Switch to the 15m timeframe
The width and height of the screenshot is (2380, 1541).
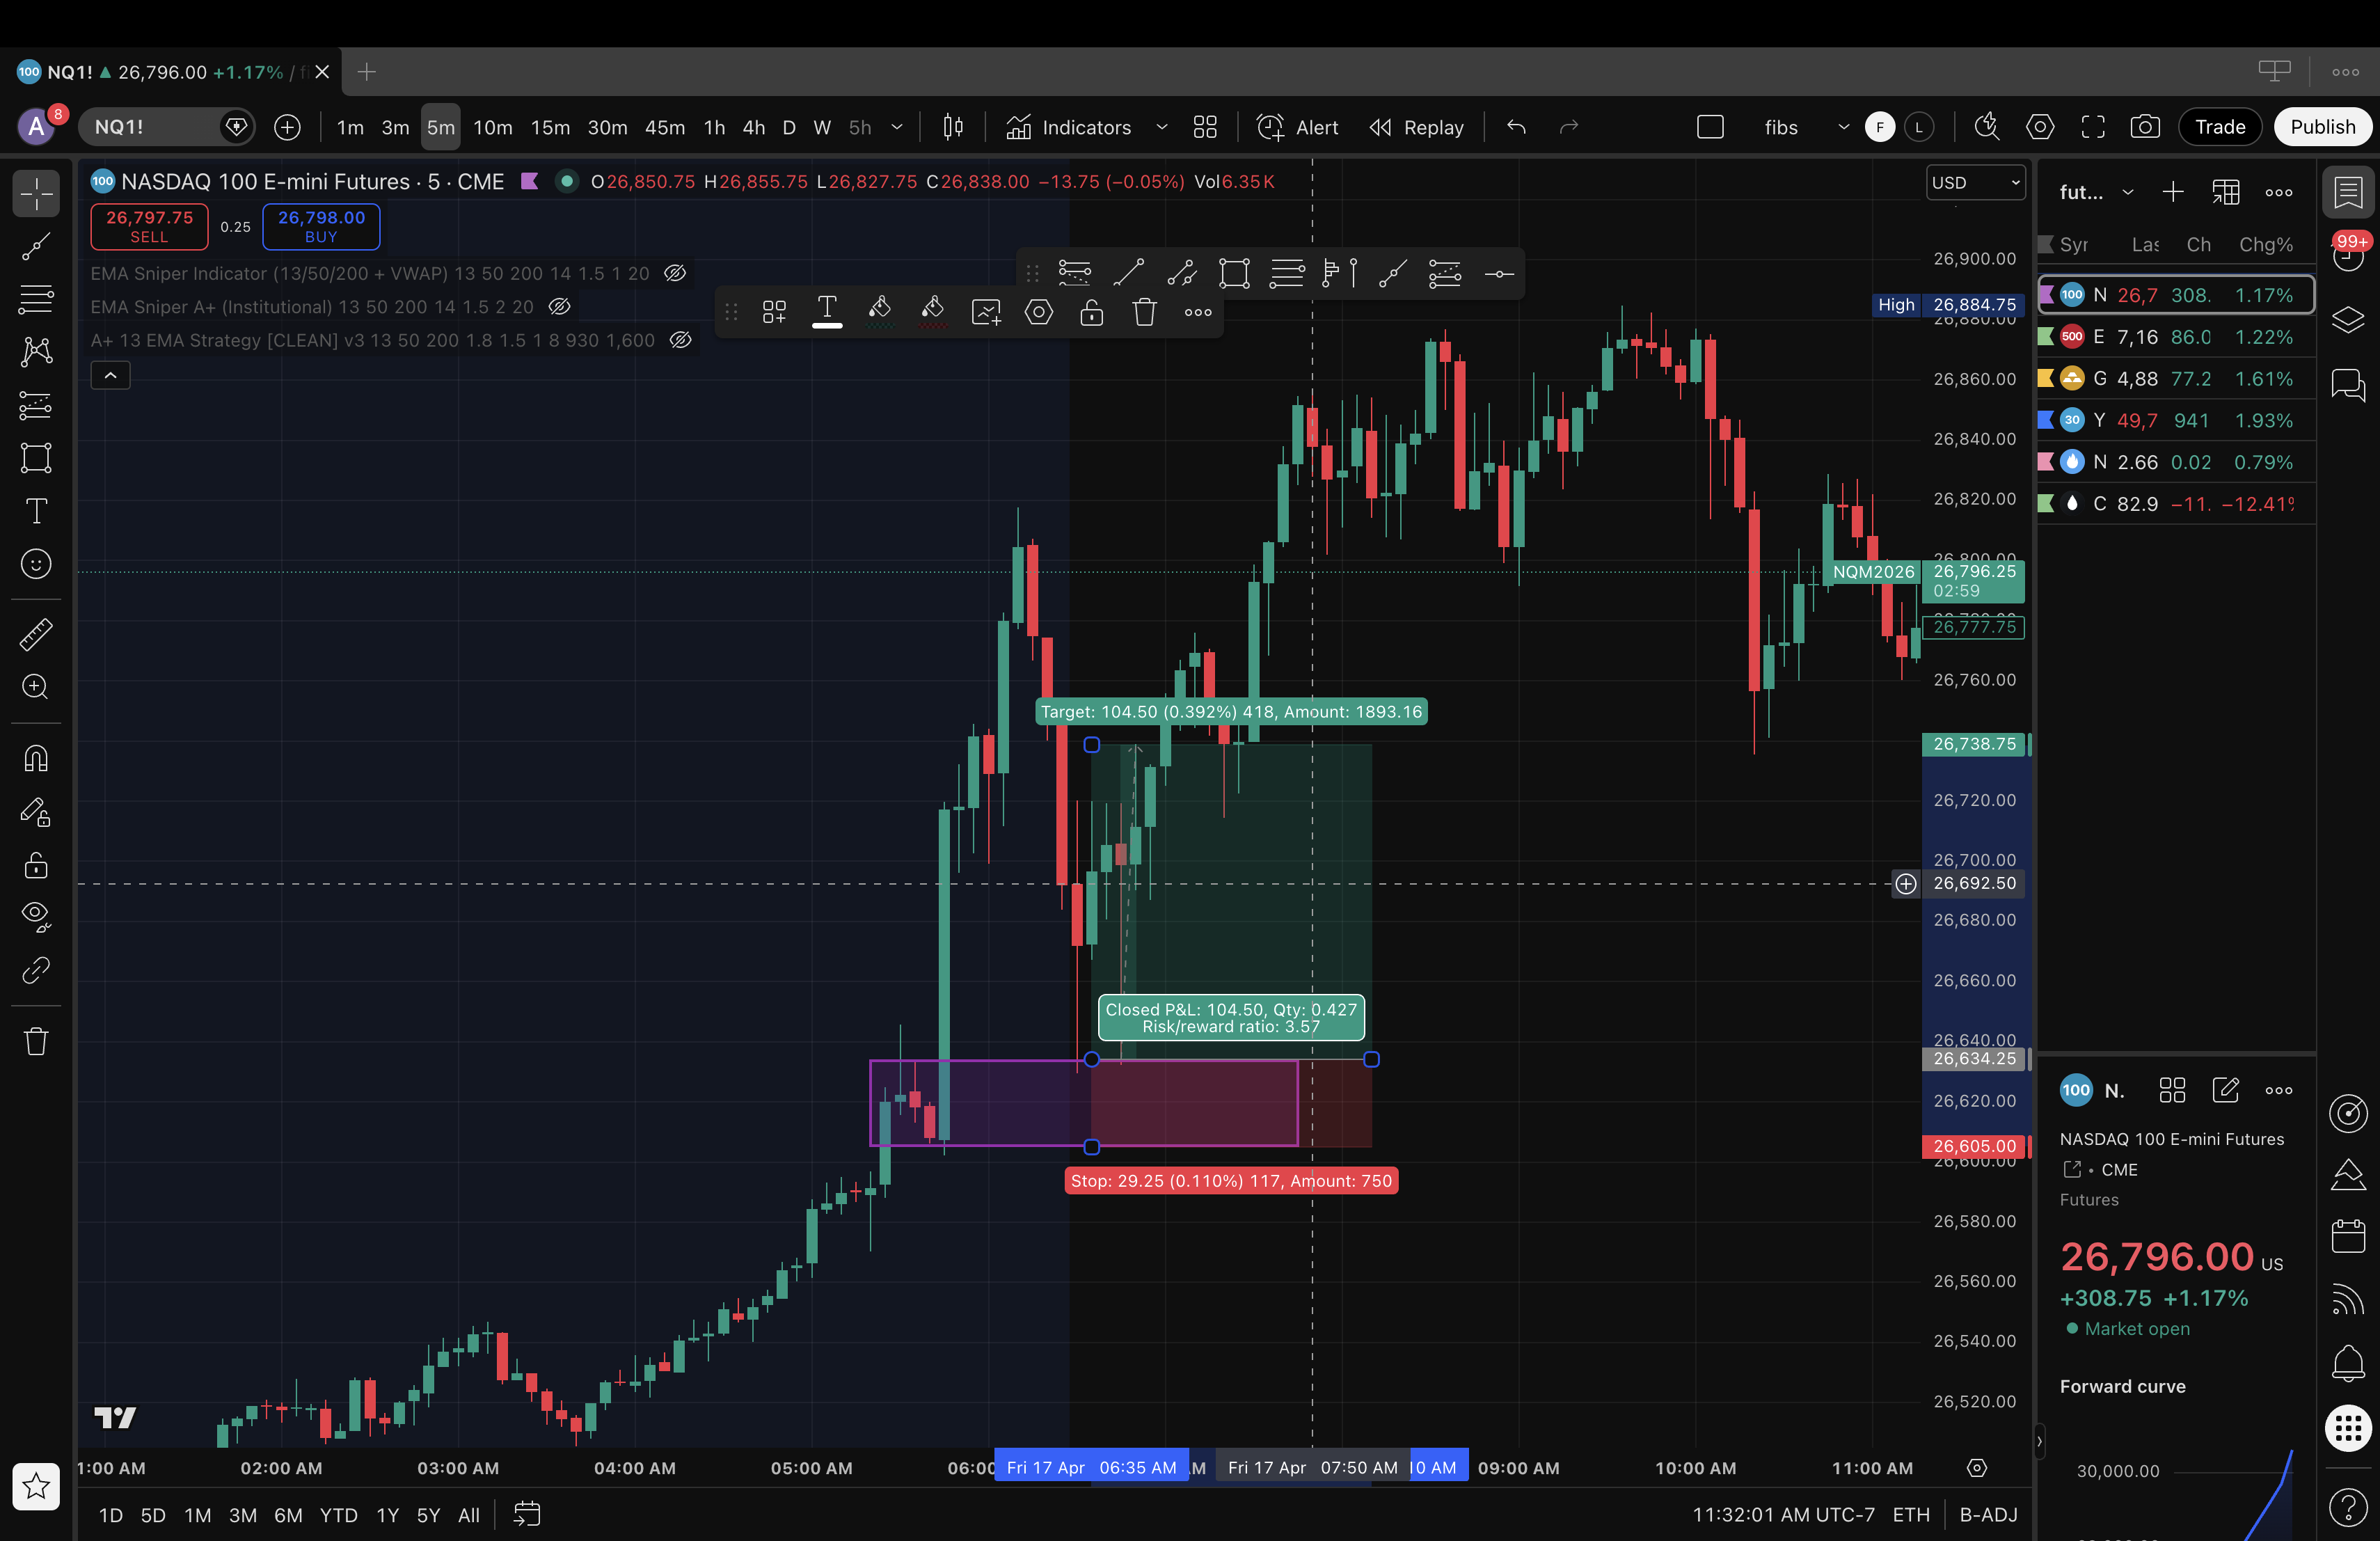click(x=550, y=127)
